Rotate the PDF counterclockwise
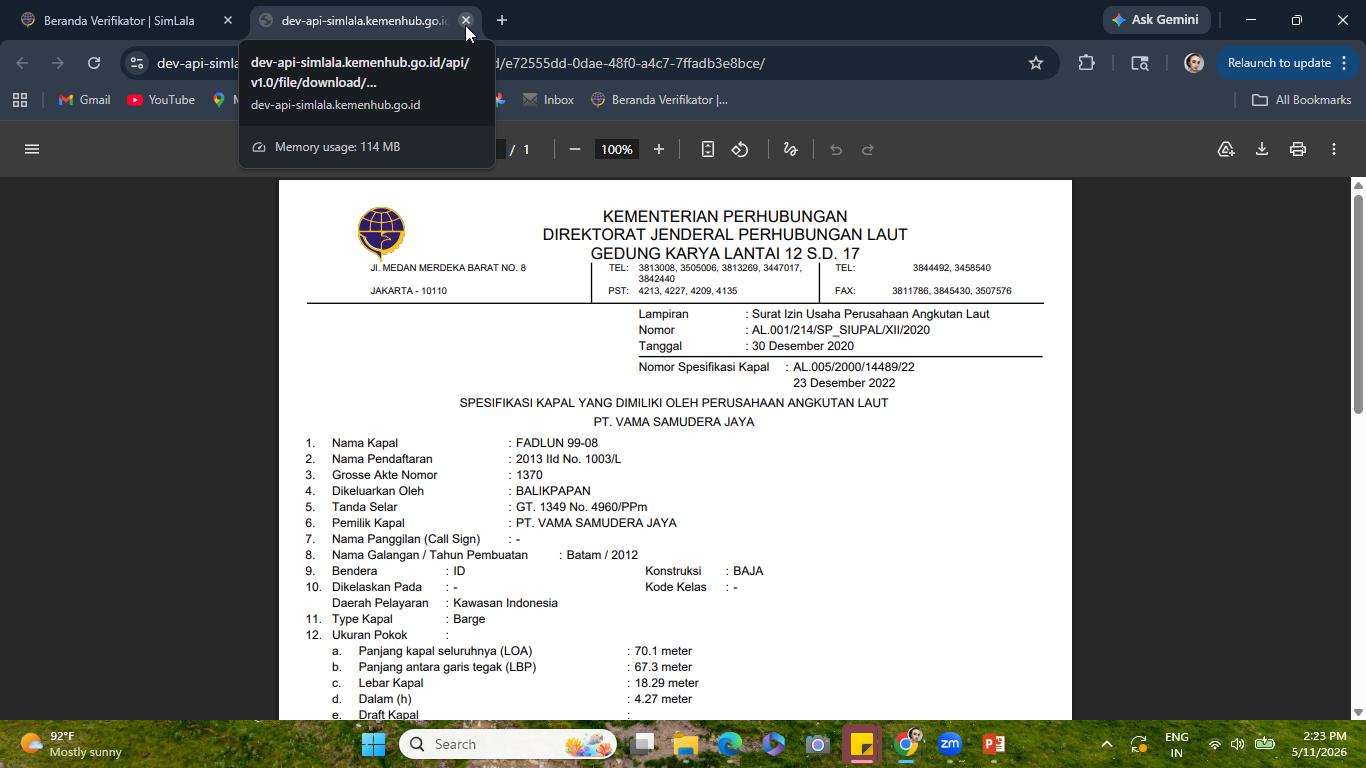 click(x=740, y=149)
